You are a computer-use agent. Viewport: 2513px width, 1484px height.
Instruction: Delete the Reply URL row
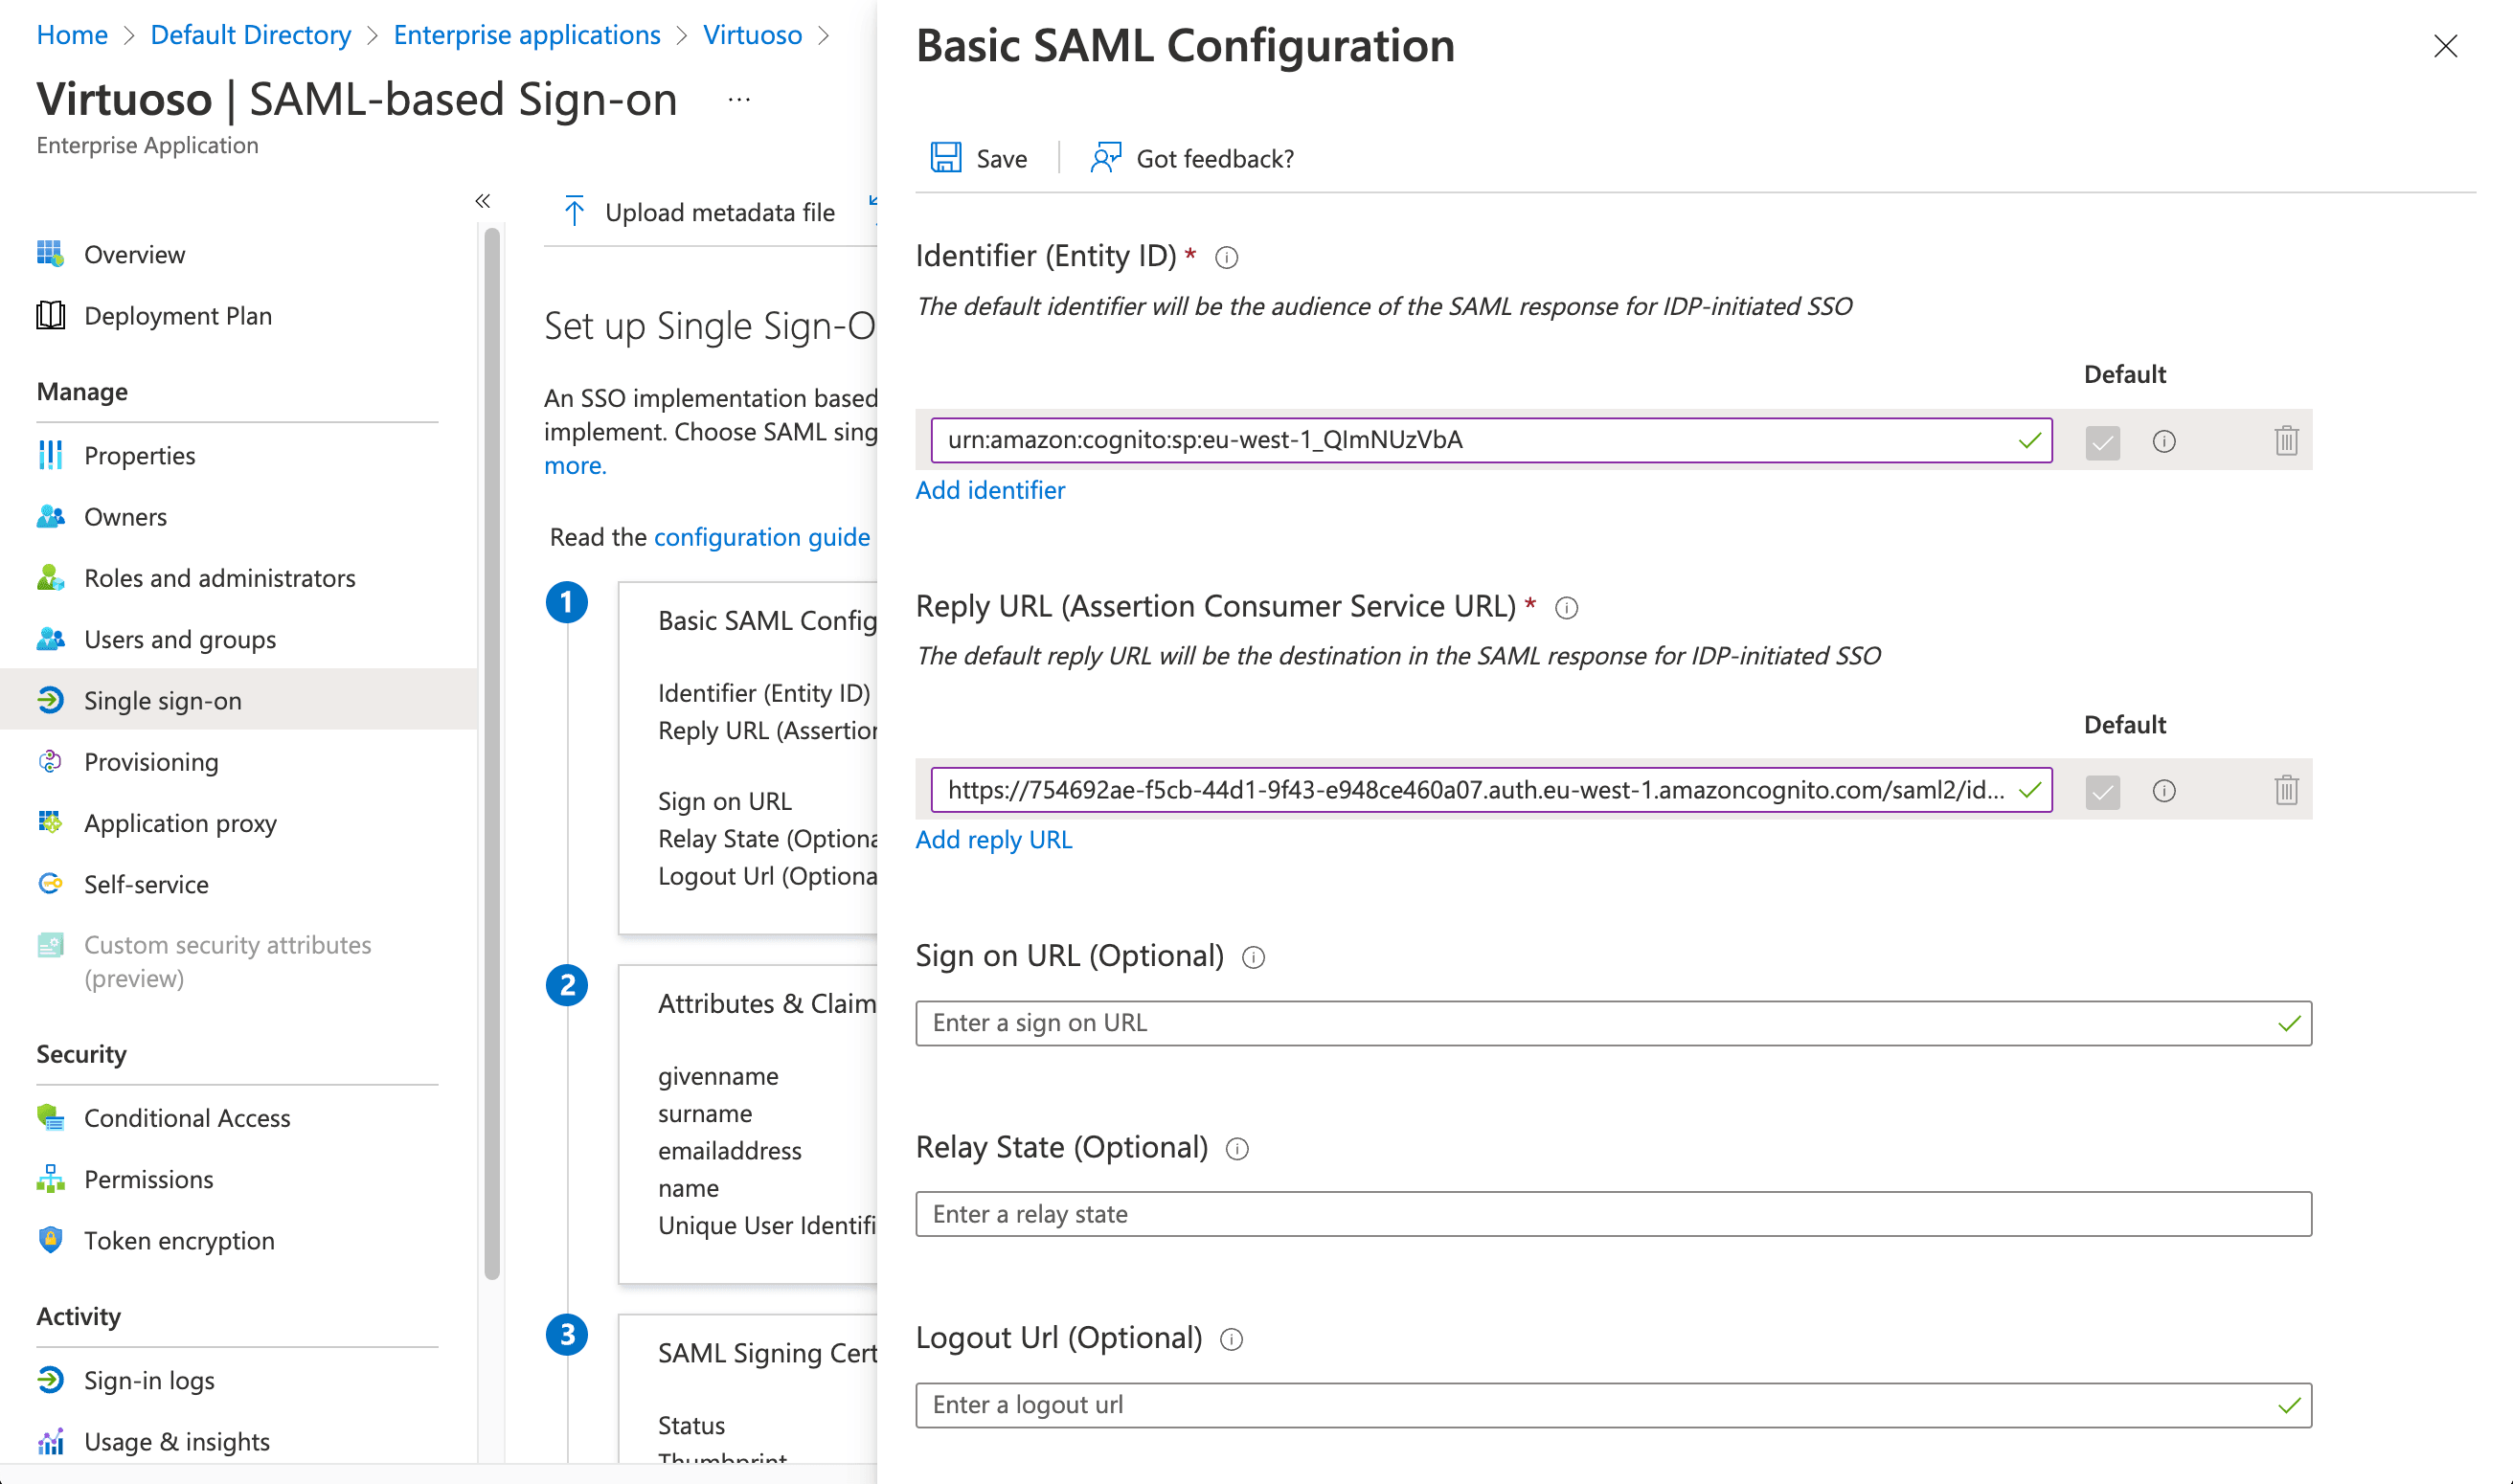click(x=2286, y=791)
